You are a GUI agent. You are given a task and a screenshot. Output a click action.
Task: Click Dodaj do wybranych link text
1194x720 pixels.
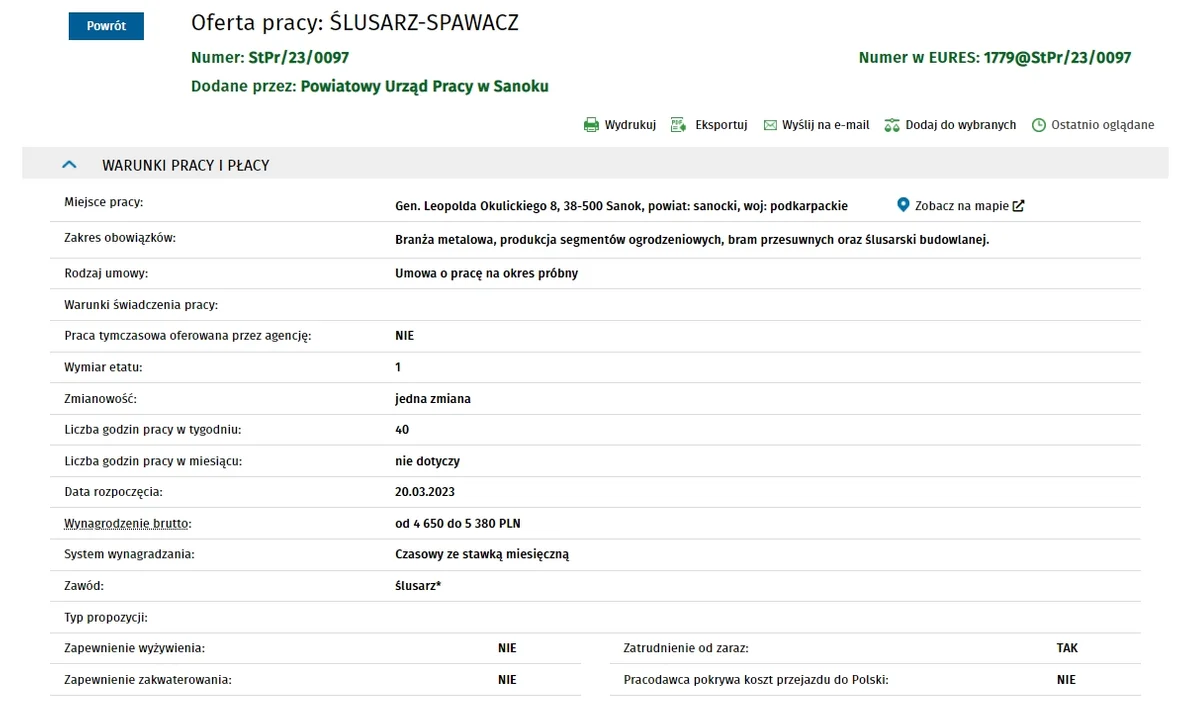[x=960, y=125]
